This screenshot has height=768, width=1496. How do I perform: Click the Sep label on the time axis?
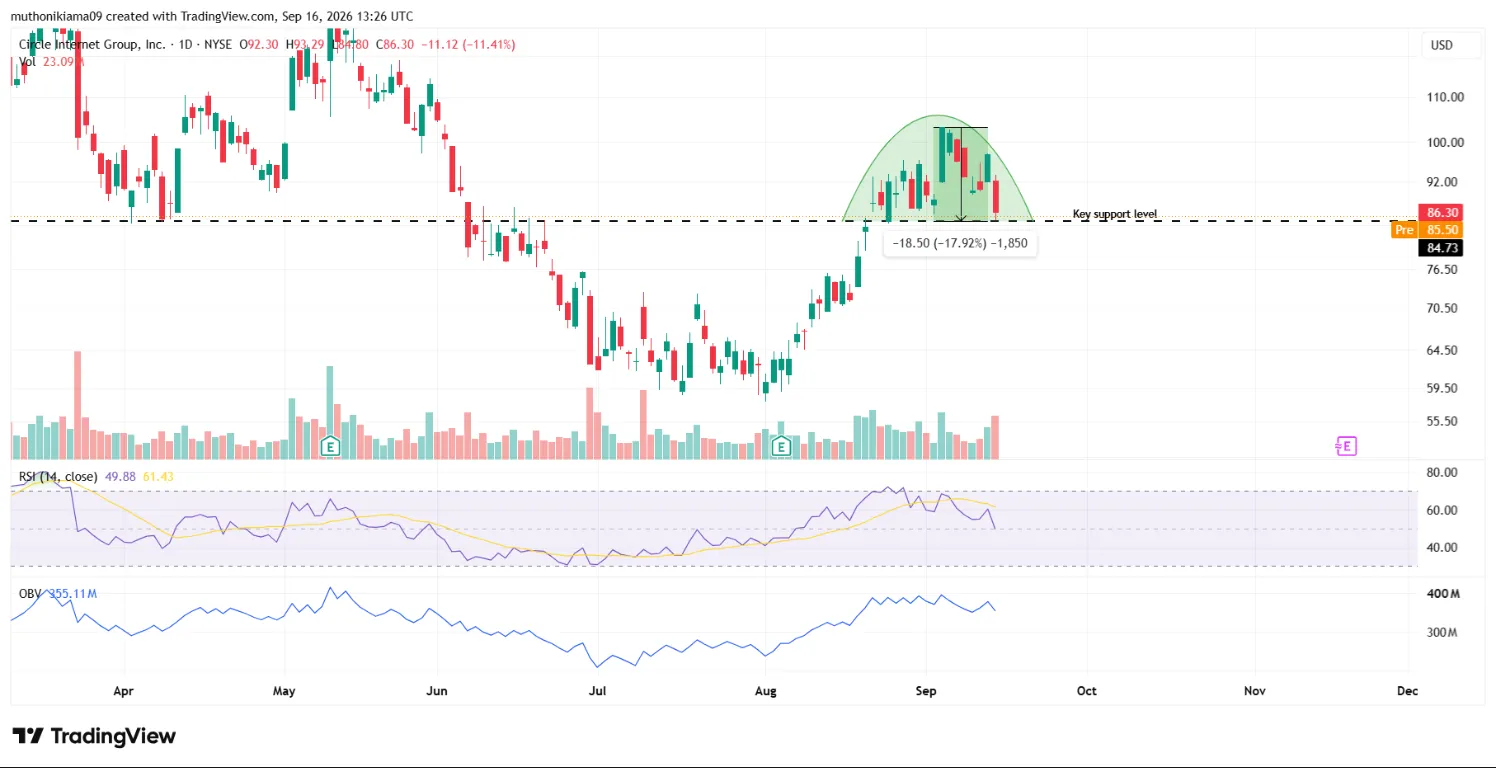point(926,691)
